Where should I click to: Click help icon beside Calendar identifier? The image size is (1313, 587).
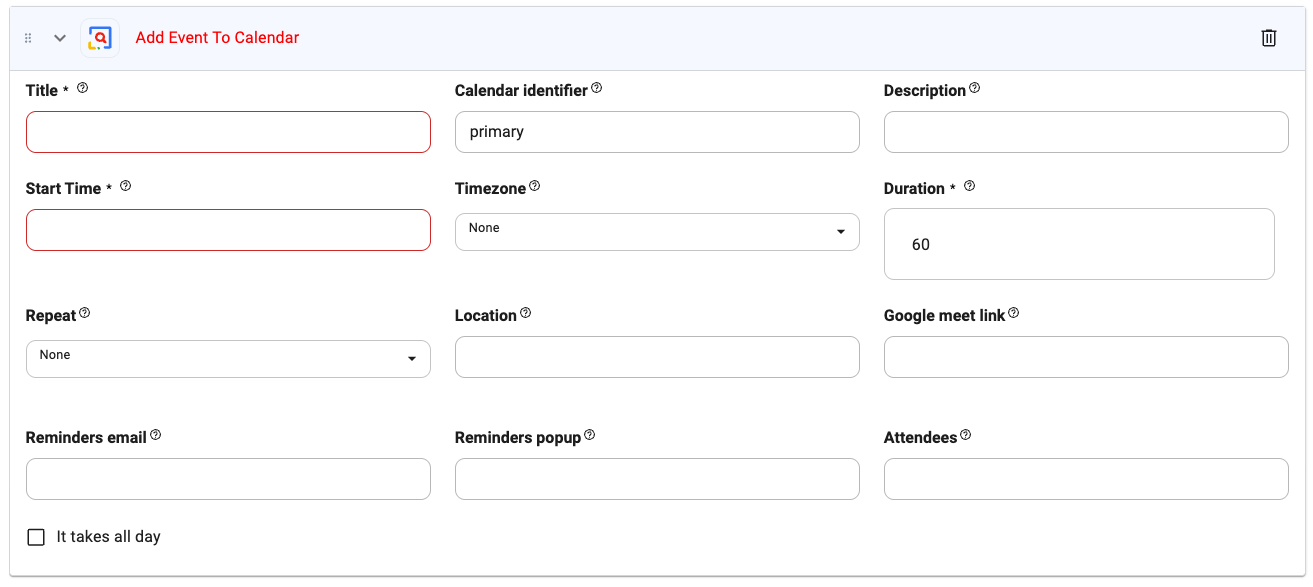click(597, 88)
